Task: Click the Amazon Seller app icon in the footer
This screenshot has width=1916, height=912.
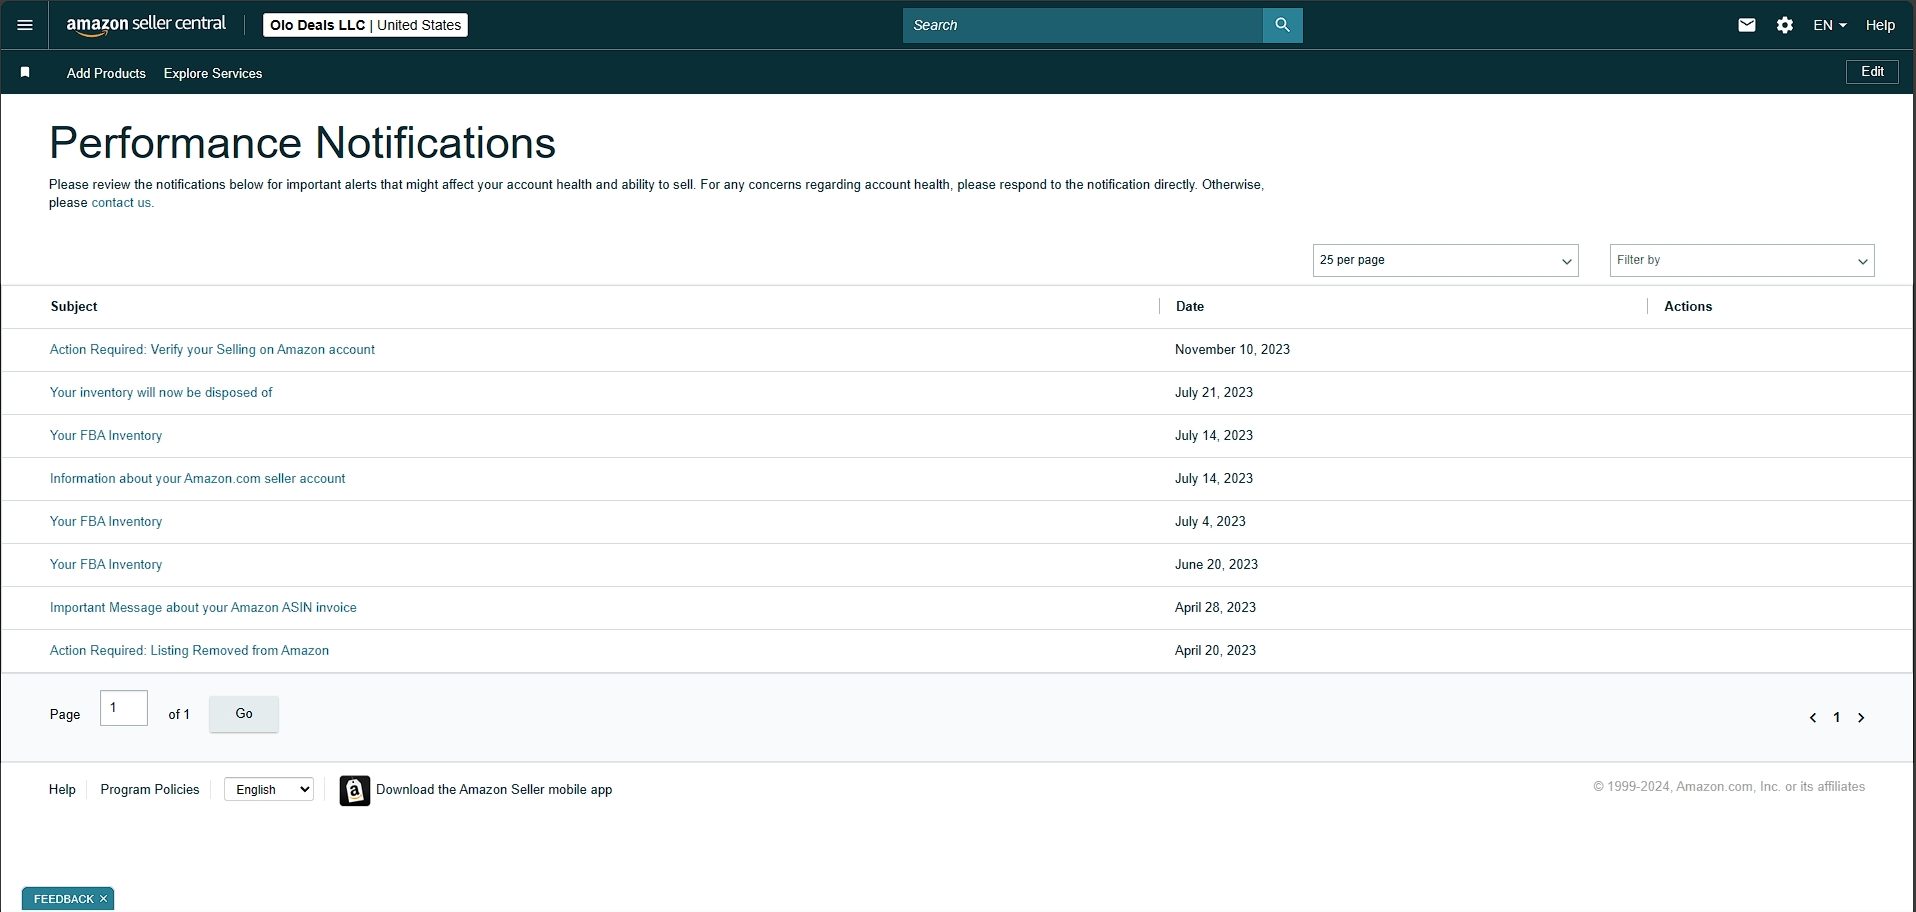Action: click(x=355, y=790)
